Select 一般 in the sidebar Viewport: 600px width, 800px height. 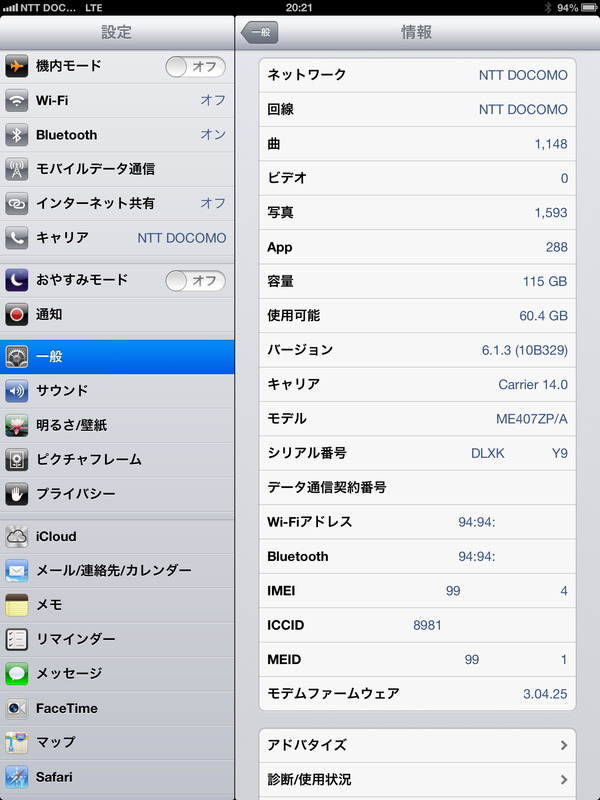(117, 357)
